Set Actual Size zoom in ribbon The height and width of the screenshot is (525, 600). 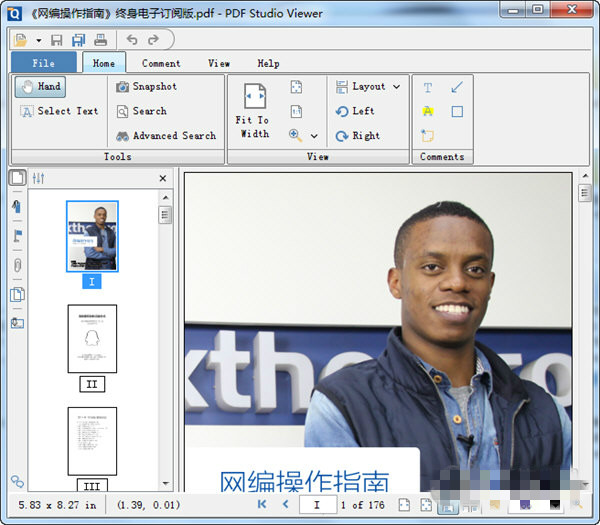click(296, 111)
